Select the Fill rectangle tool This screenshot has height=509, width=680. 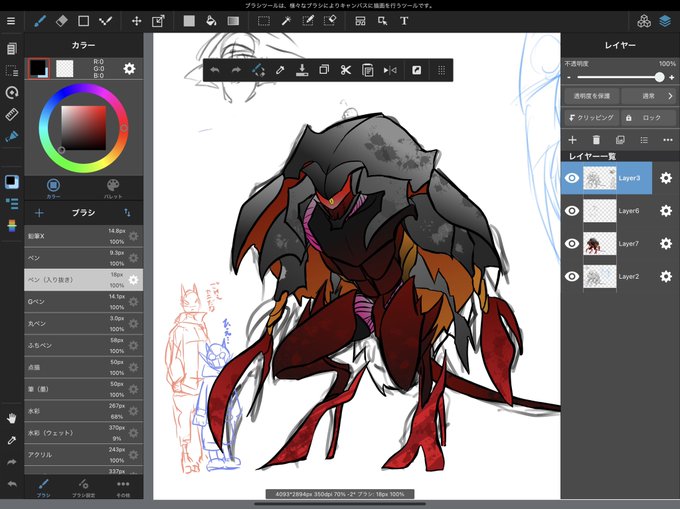[189, 21]
